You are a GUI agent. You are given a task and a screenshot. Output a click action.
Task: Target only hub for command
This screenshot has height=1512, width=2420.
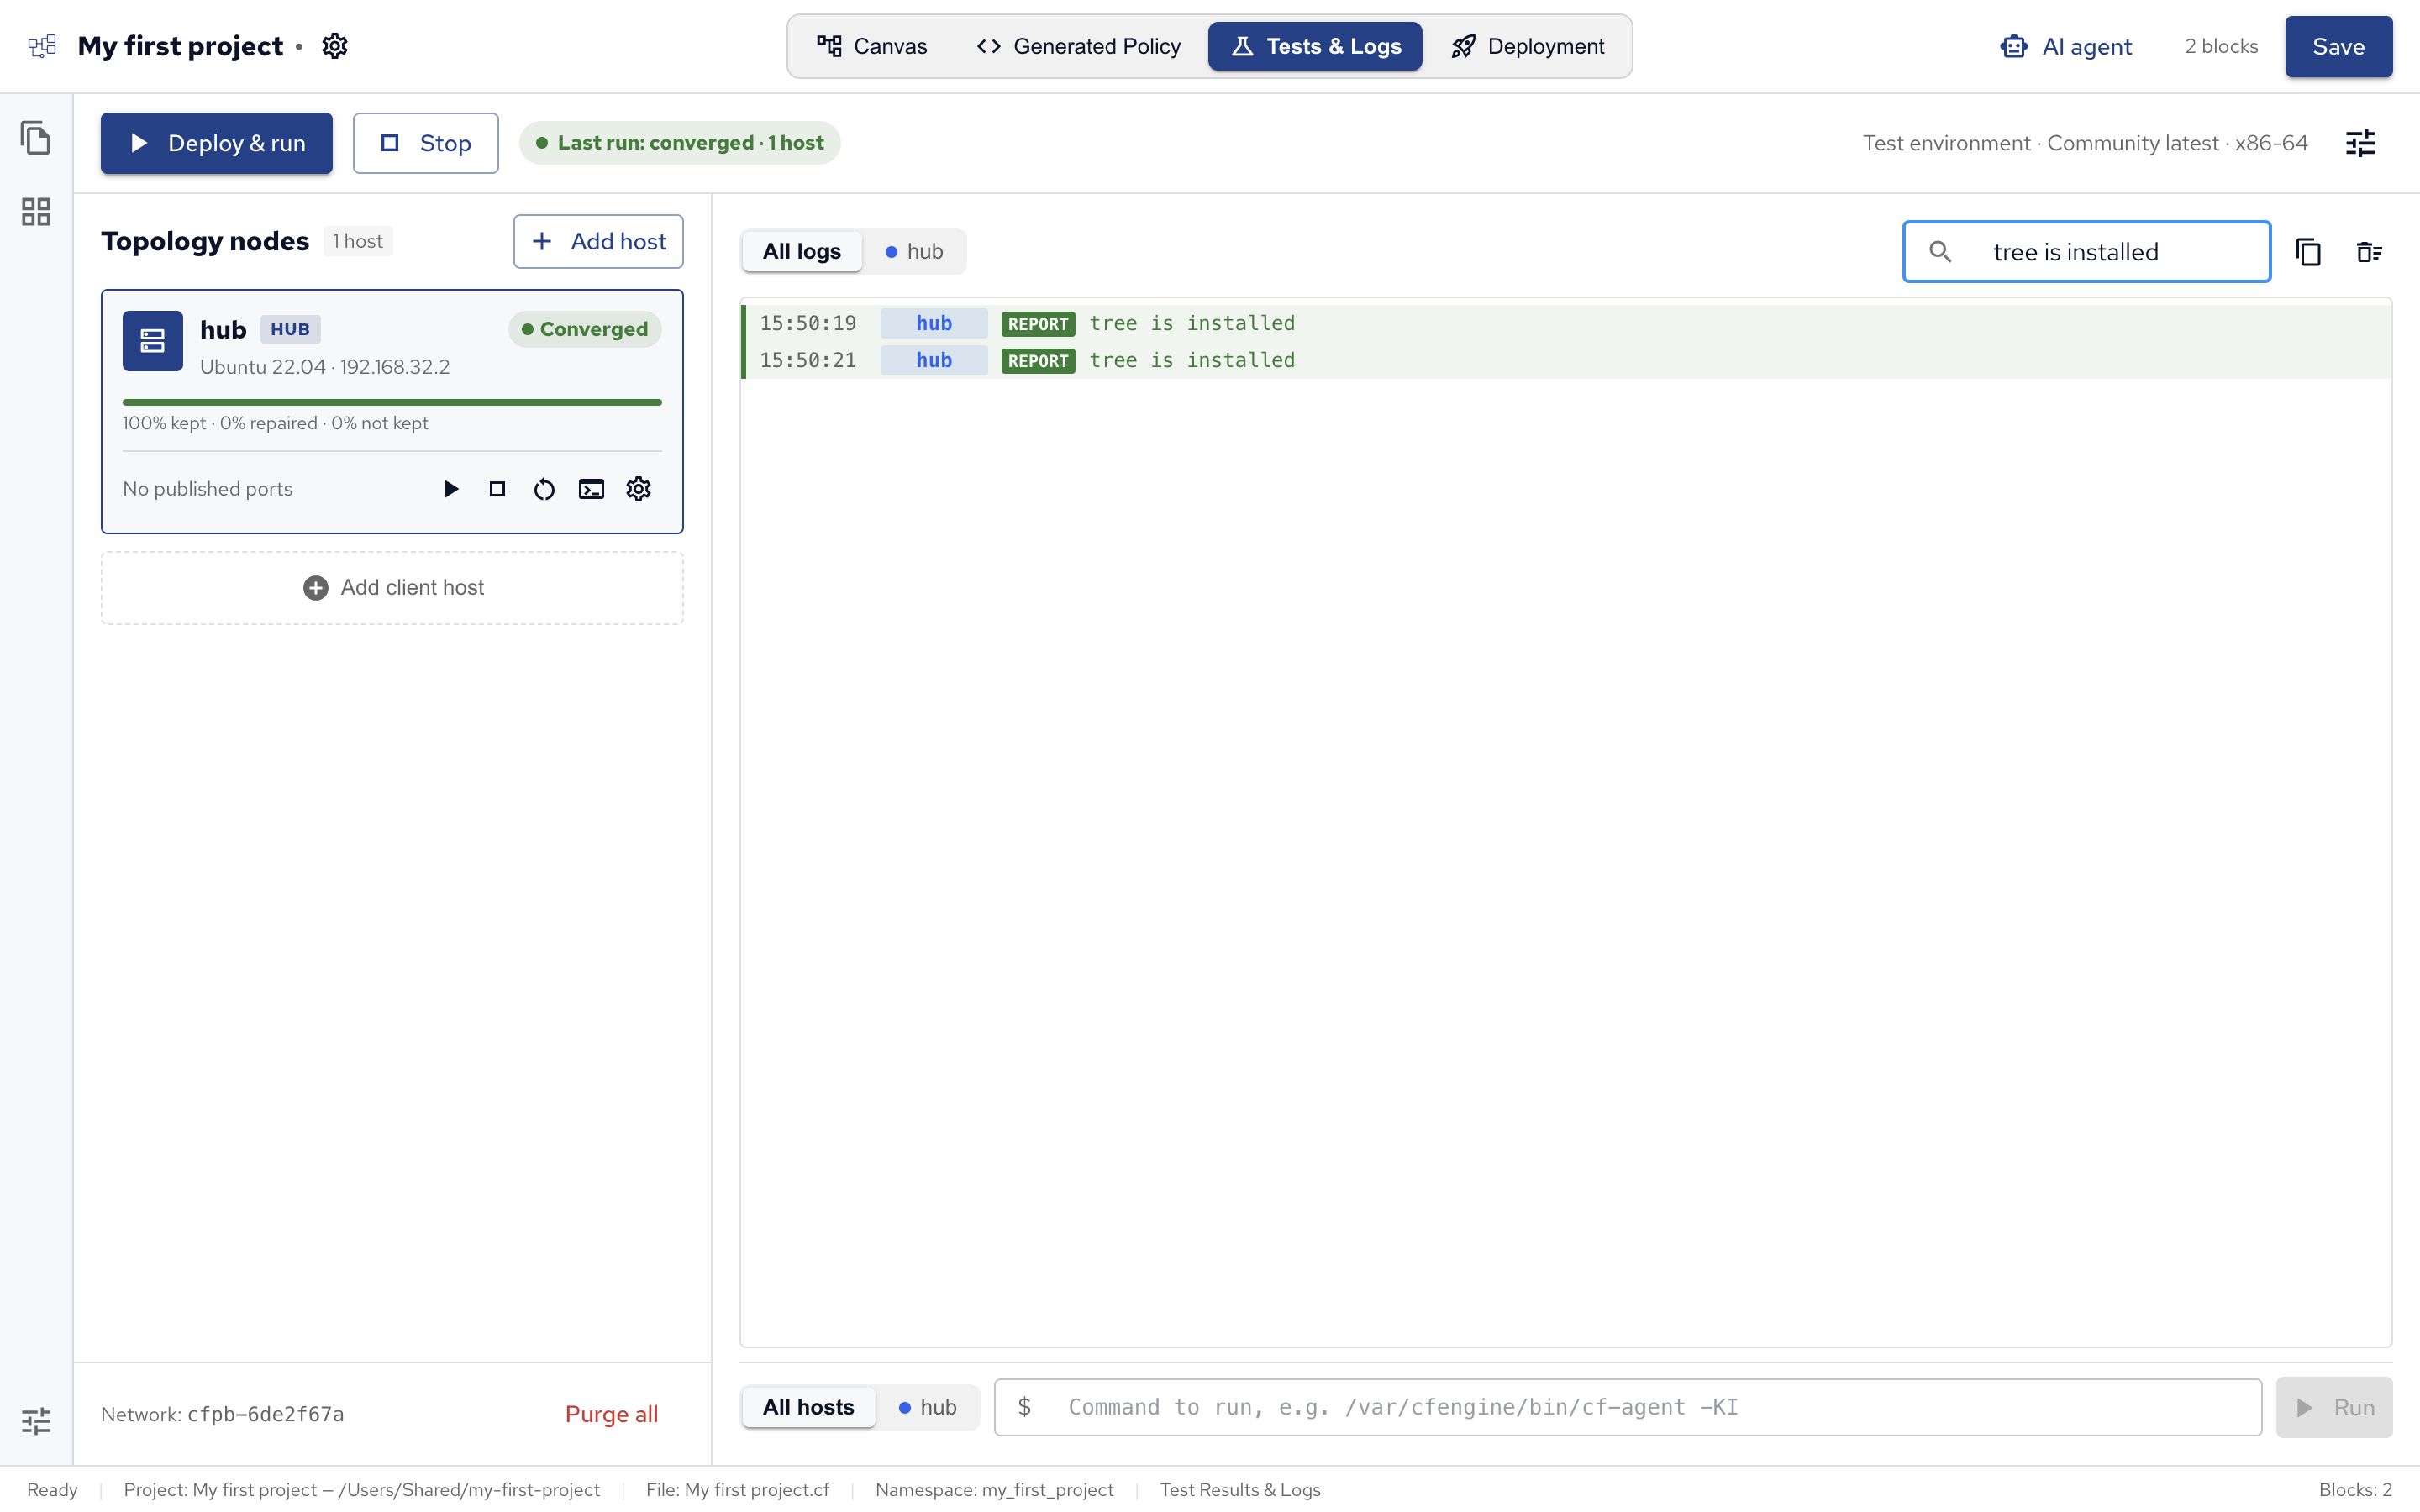[x=928, y=1407]
